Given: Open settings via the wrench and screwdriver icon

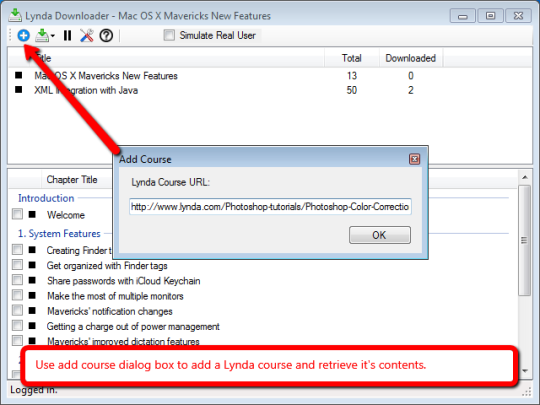Looking at the screenshot, I should 86,35.
